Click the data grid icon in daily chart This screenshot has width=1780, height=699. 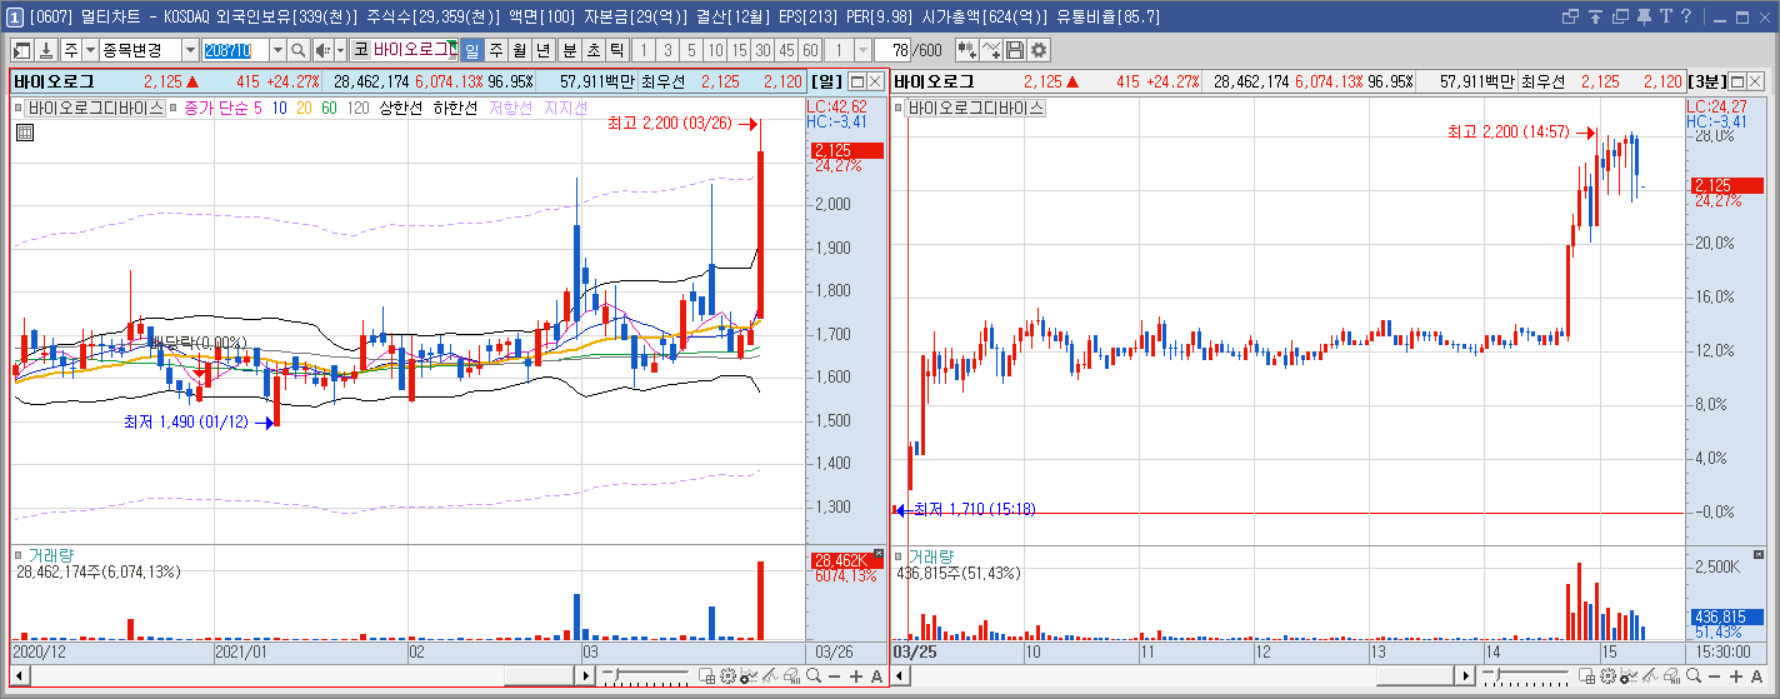click(25, 132)
